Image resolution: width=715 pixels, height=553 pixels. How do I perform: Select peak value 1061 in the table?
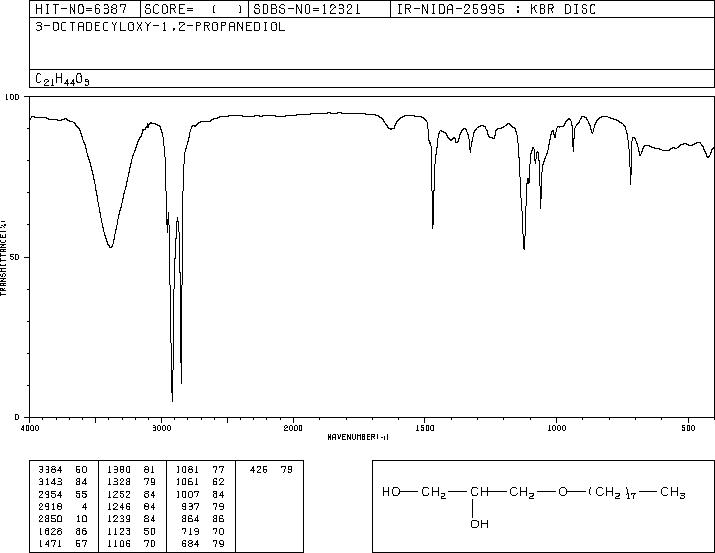click(x=187, y=482)
